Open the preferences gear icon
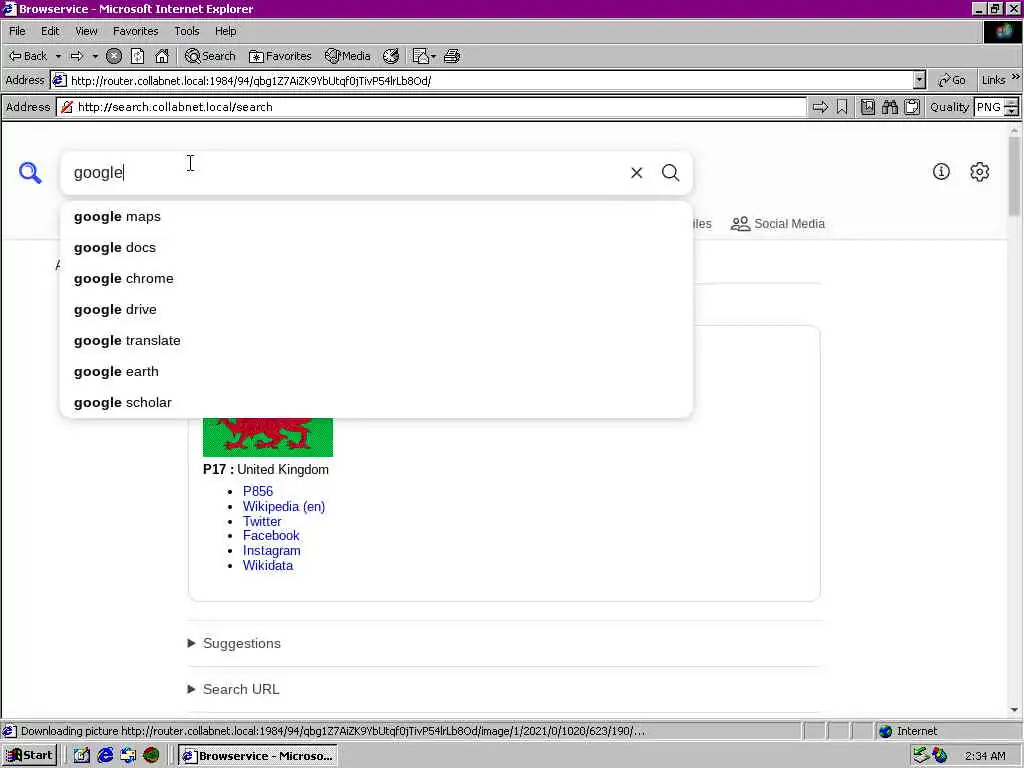 (980, 172)
